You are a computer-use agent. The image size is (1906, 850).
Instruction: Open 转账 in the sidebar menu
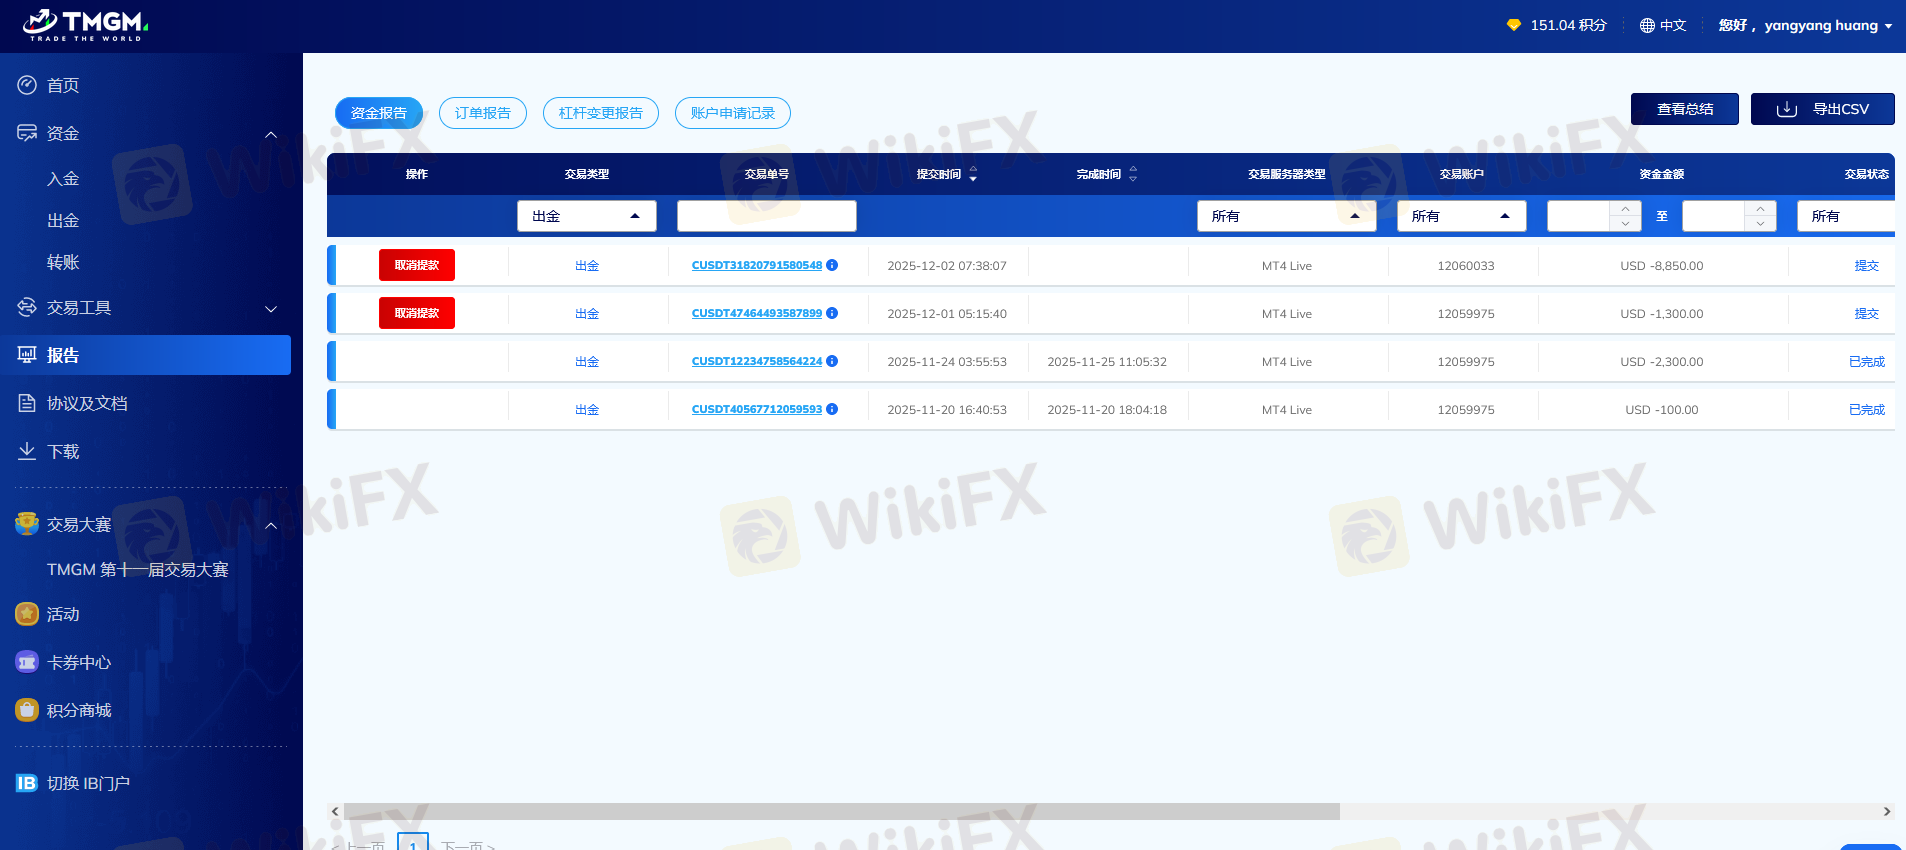point(63,263)
